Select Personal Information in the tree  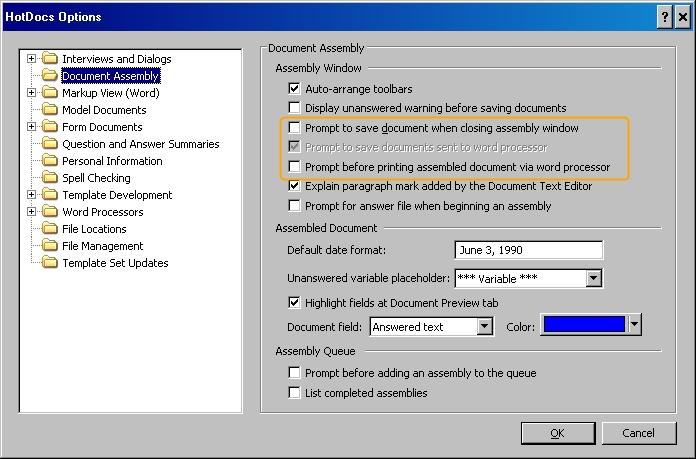[112, 161]
